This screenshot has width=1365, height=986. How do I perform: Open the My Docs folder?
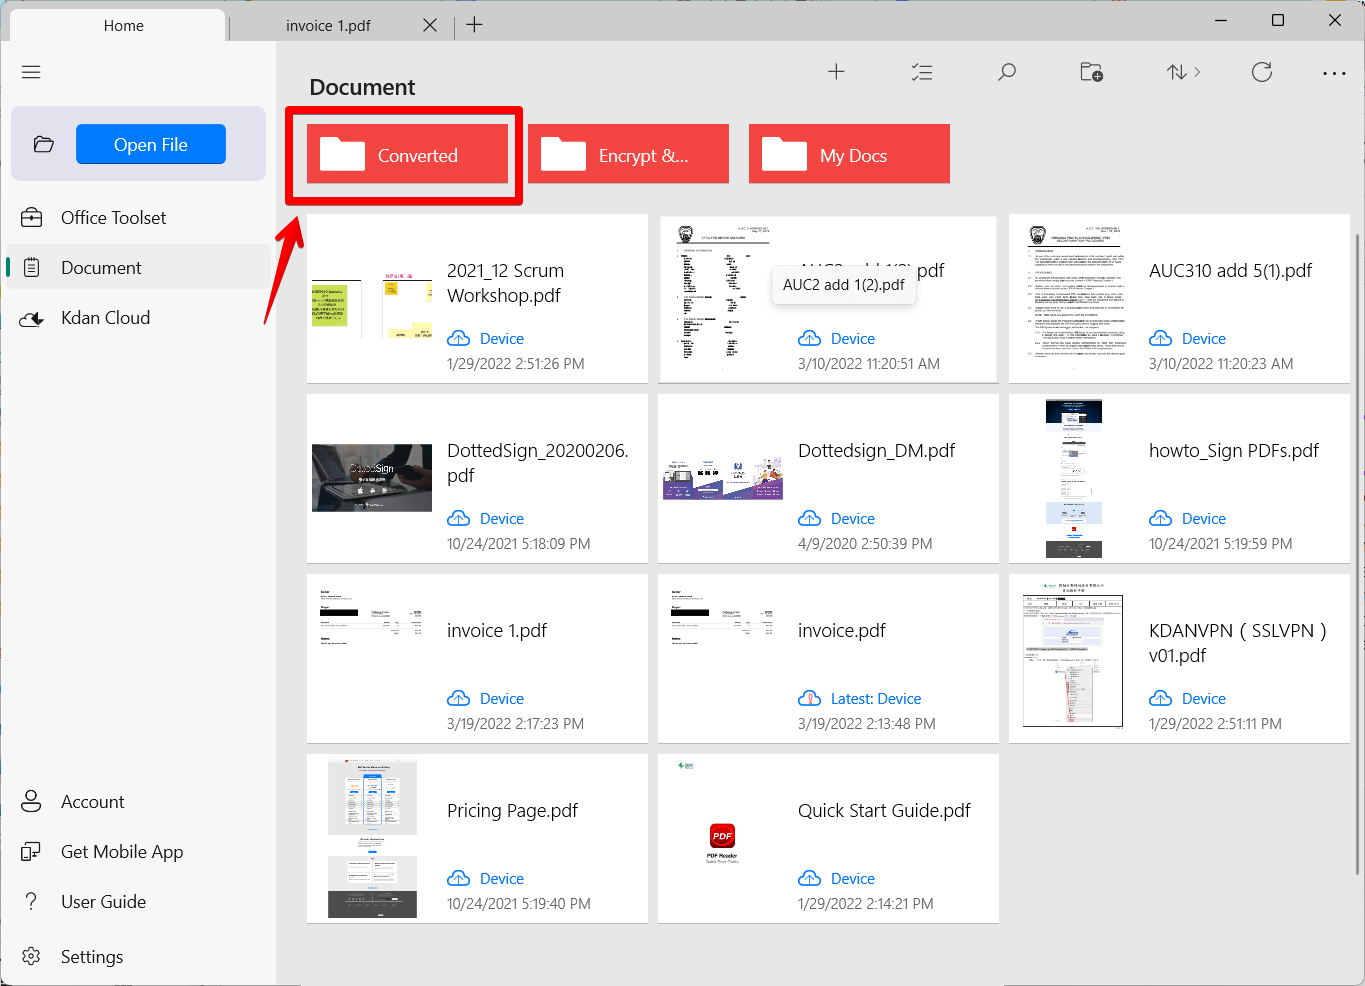click(x=849, y=155)
